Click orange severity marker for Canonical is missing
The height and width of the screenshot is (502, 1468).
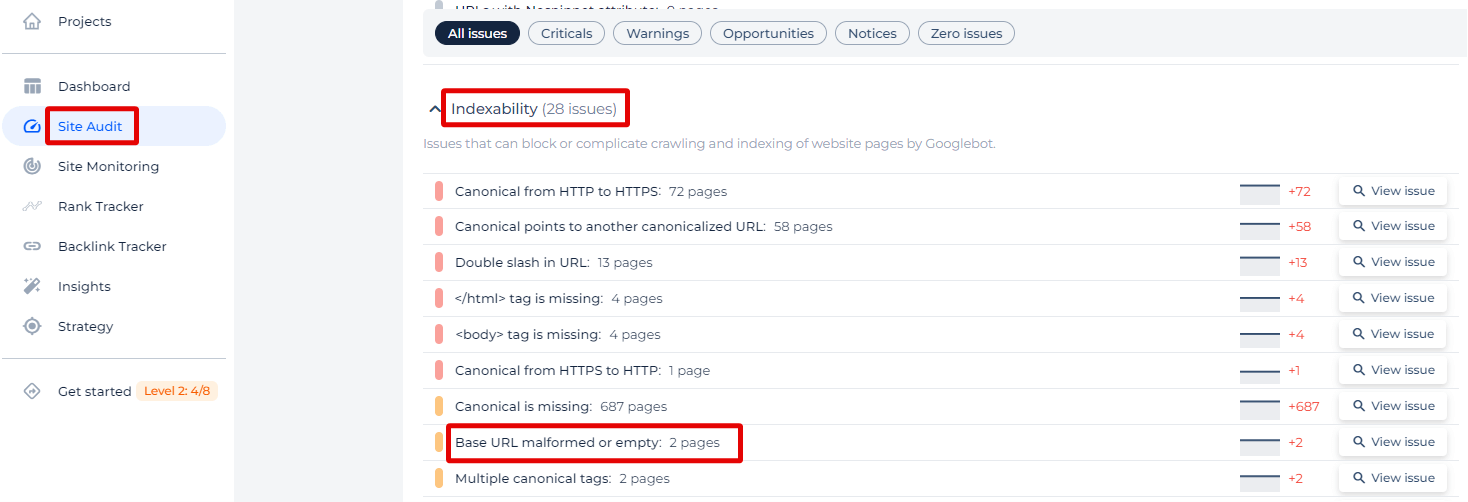coord(439,407)
